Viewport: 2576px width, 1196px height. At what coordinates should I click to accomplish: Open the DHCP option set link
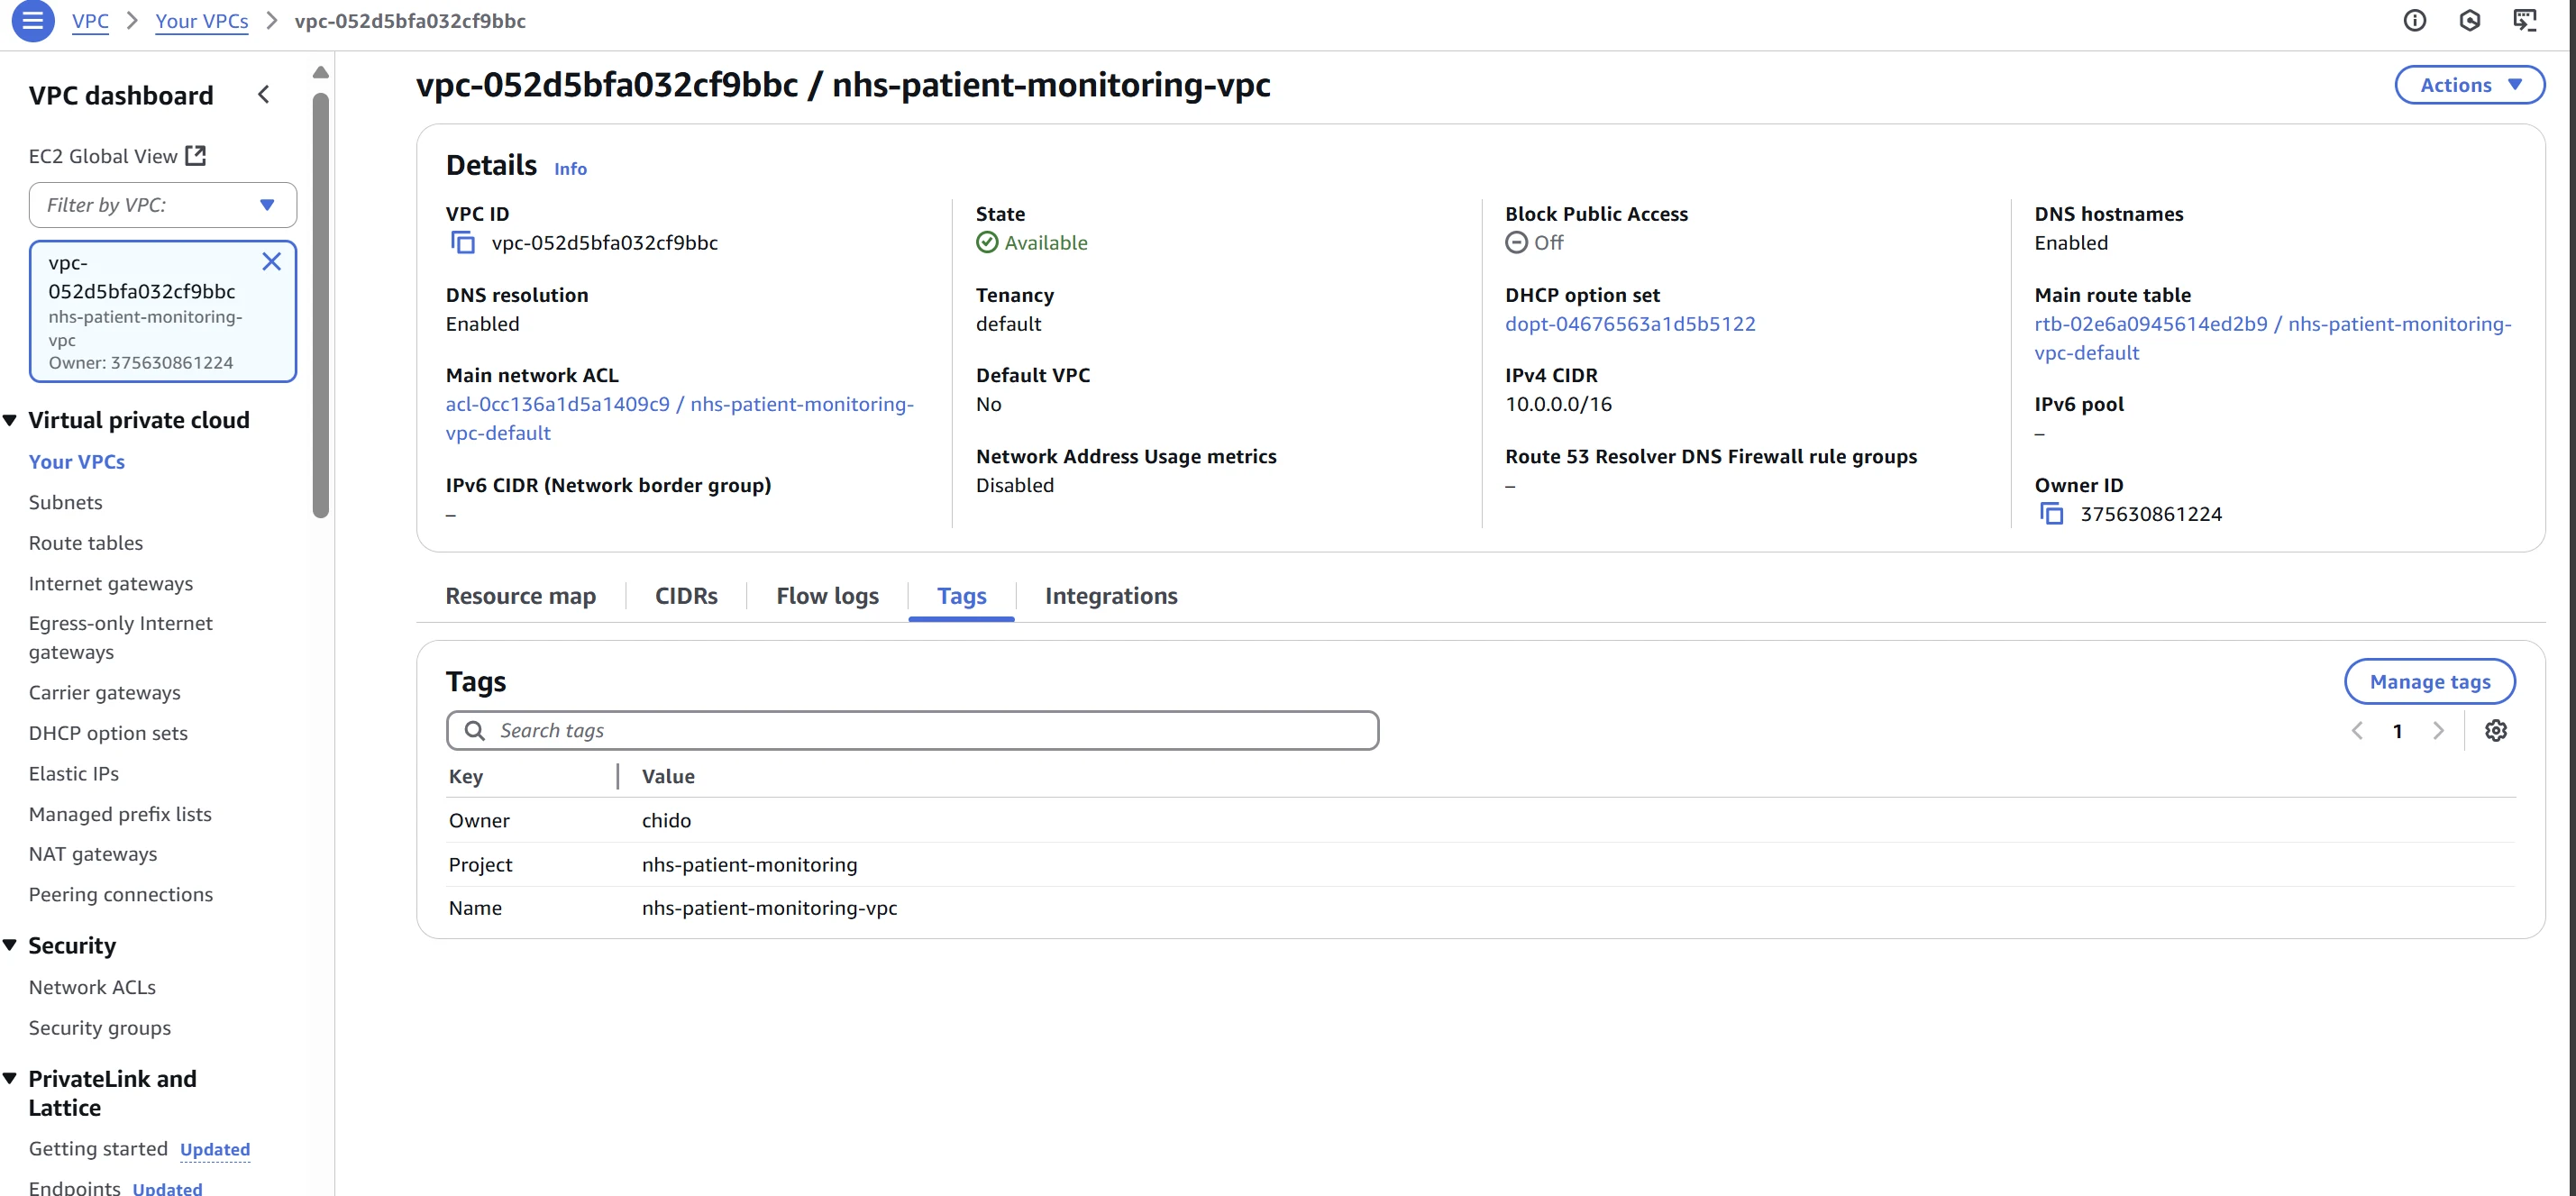[1629, 324]
